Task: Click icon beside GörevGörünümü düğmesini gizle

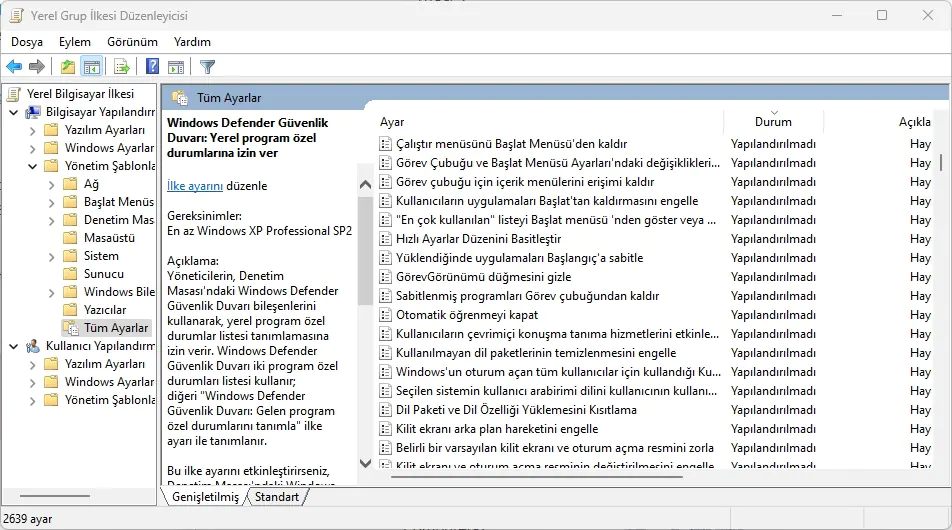Action: tap(385, 277)
